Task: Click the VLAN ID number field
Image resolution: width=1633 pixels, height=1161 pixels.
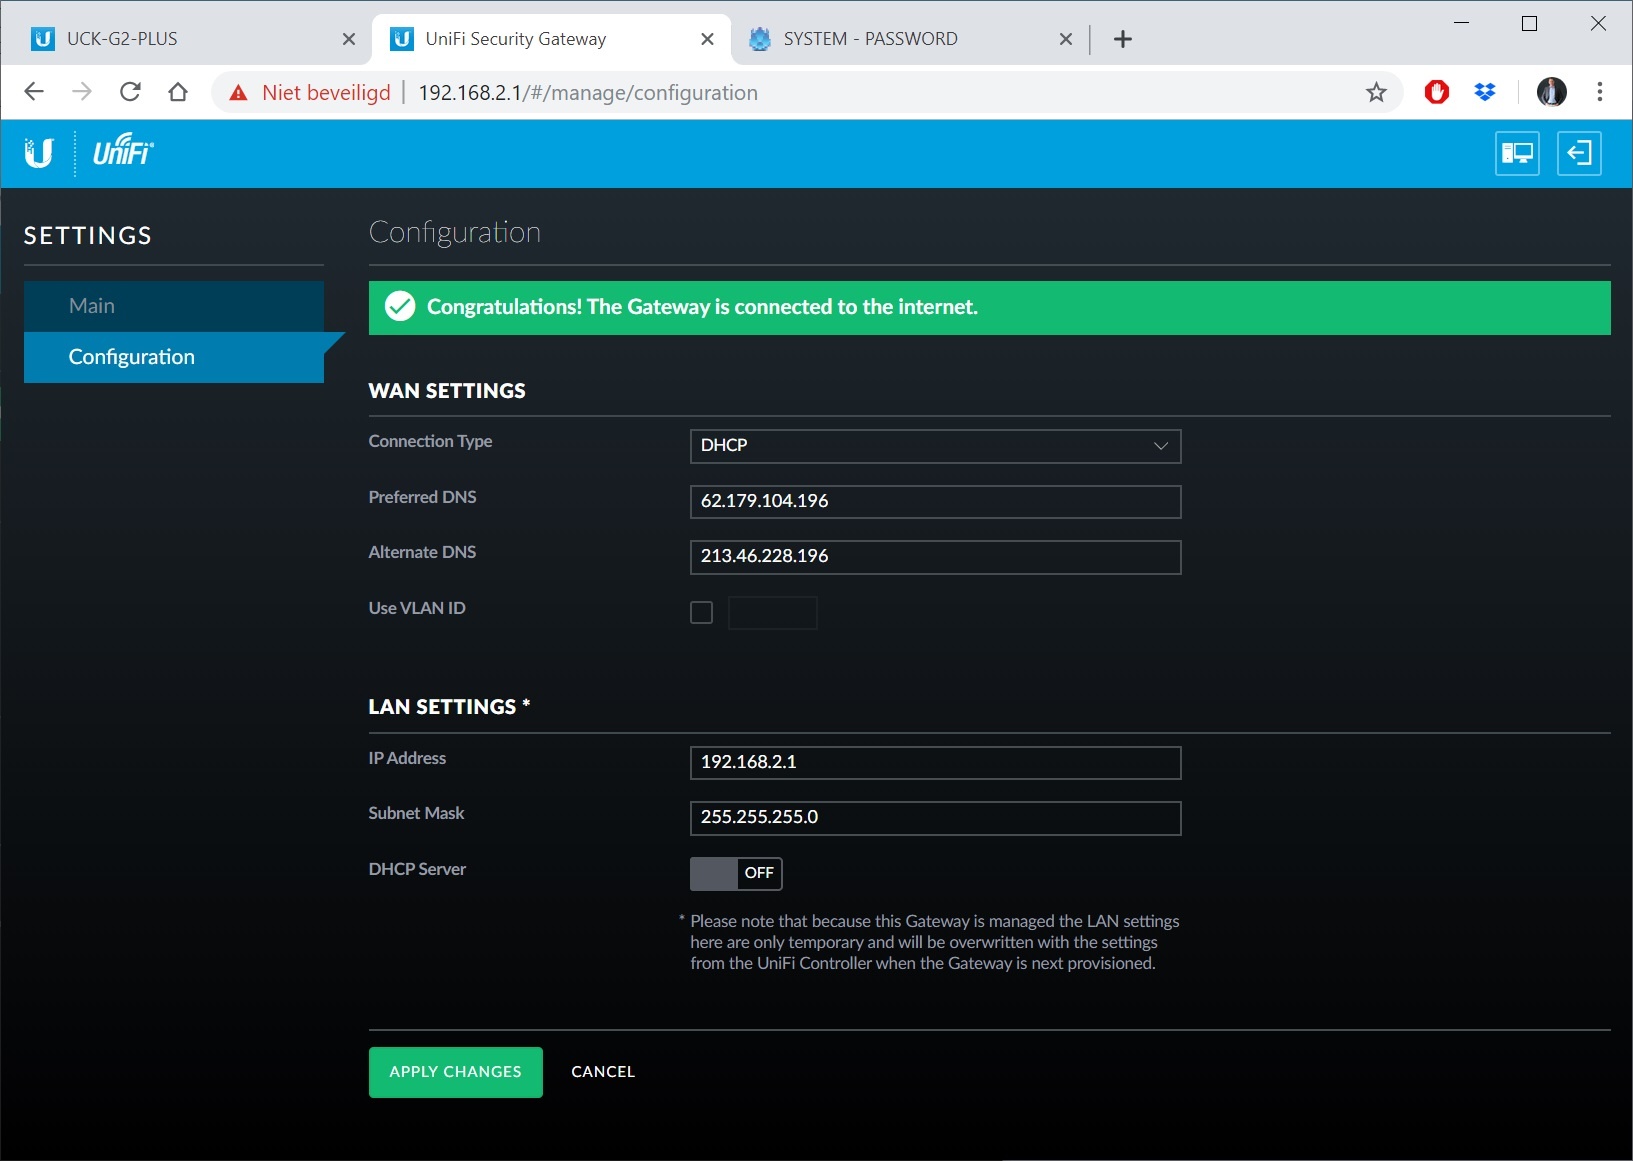Action: point(773,613)
